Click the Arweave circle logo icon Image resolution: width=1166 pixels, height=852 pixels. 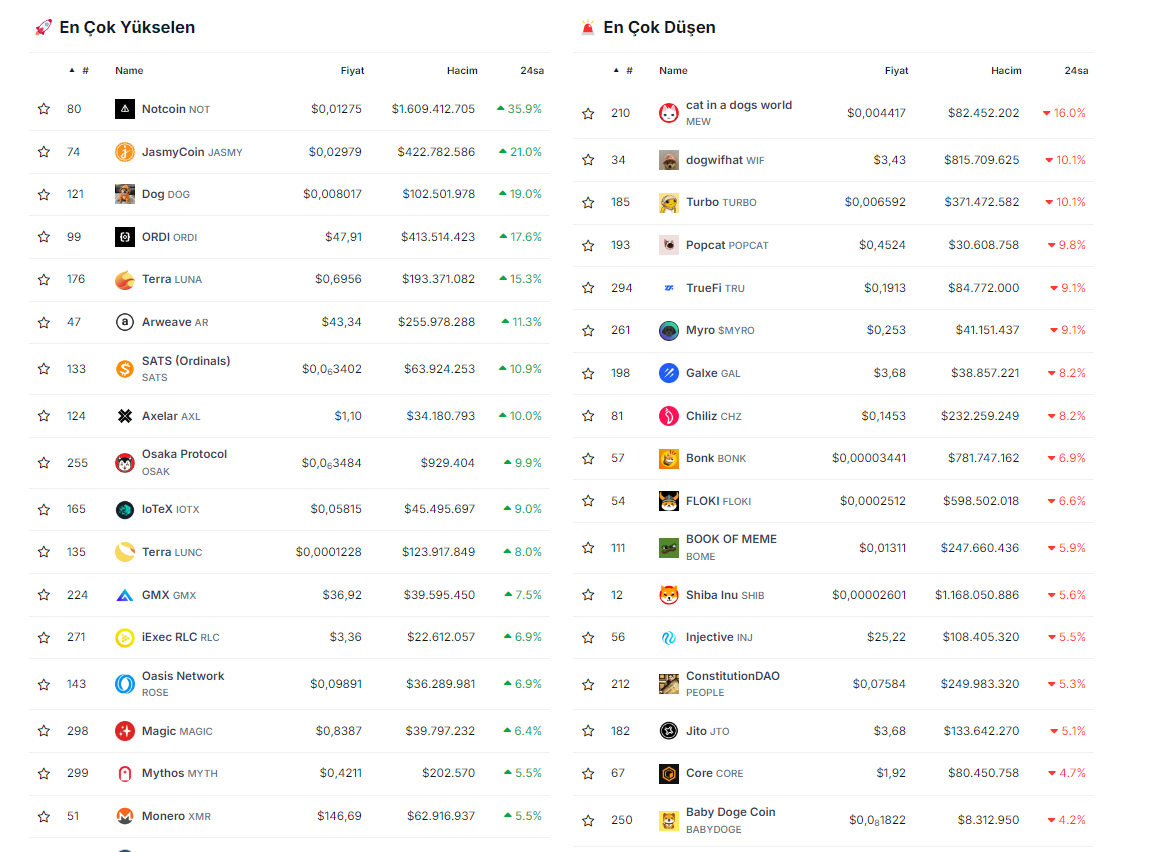coord(125,322)
